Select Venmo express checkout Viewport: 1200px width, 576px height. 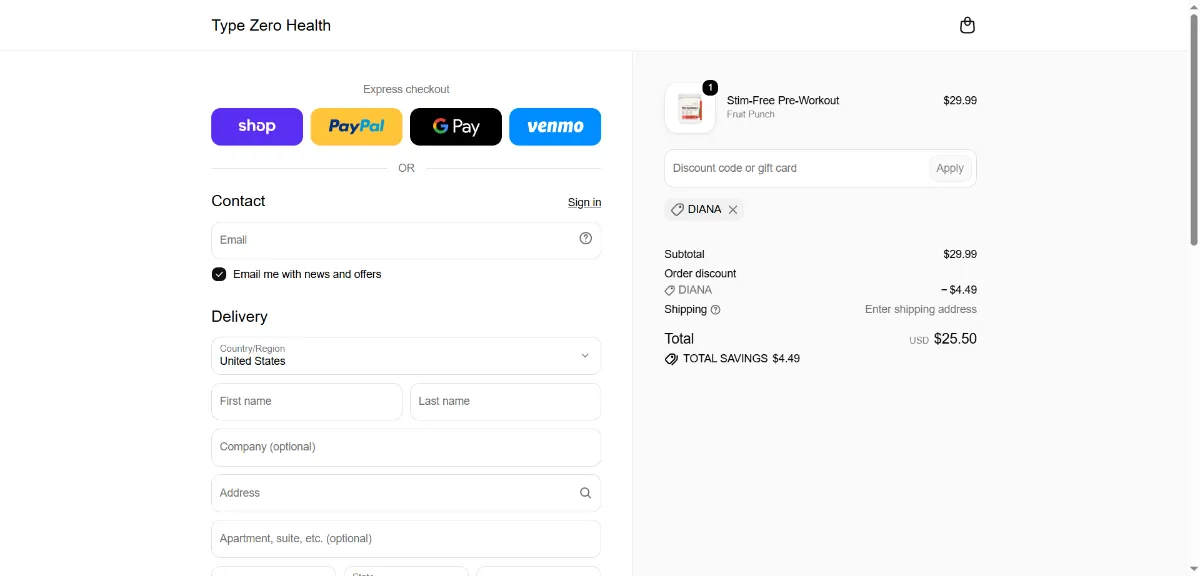coord(555,127)
